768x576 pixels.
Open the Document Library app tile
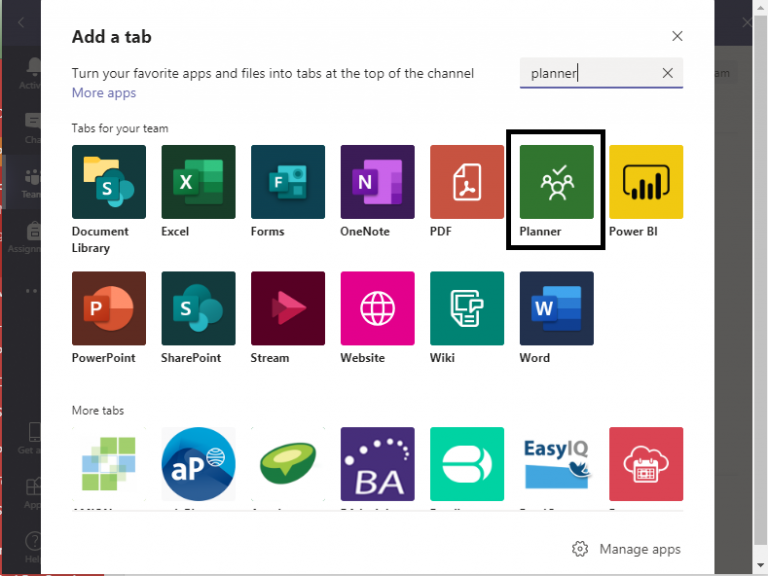coord(109,182)
